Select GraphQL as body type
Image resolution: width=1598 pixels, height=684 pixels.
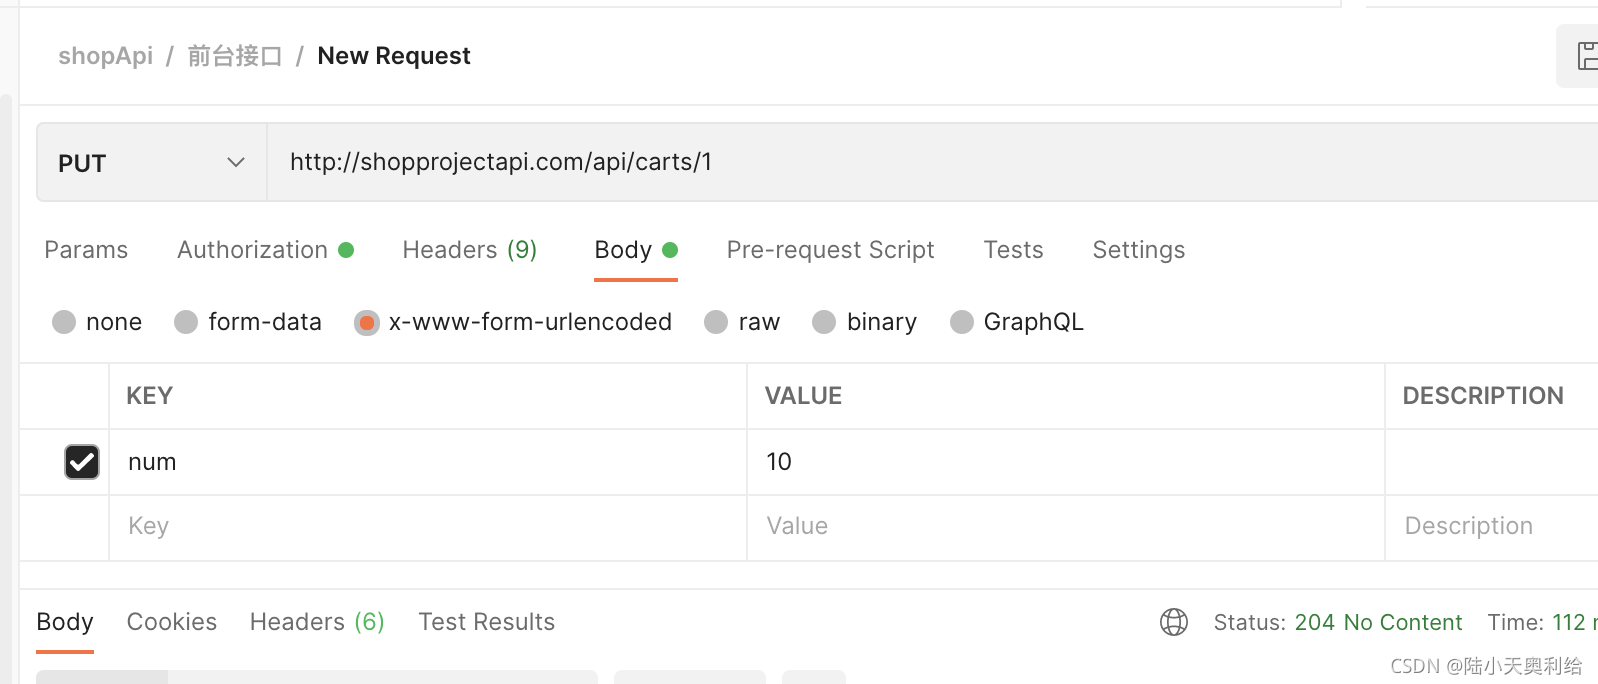(962, 322)
